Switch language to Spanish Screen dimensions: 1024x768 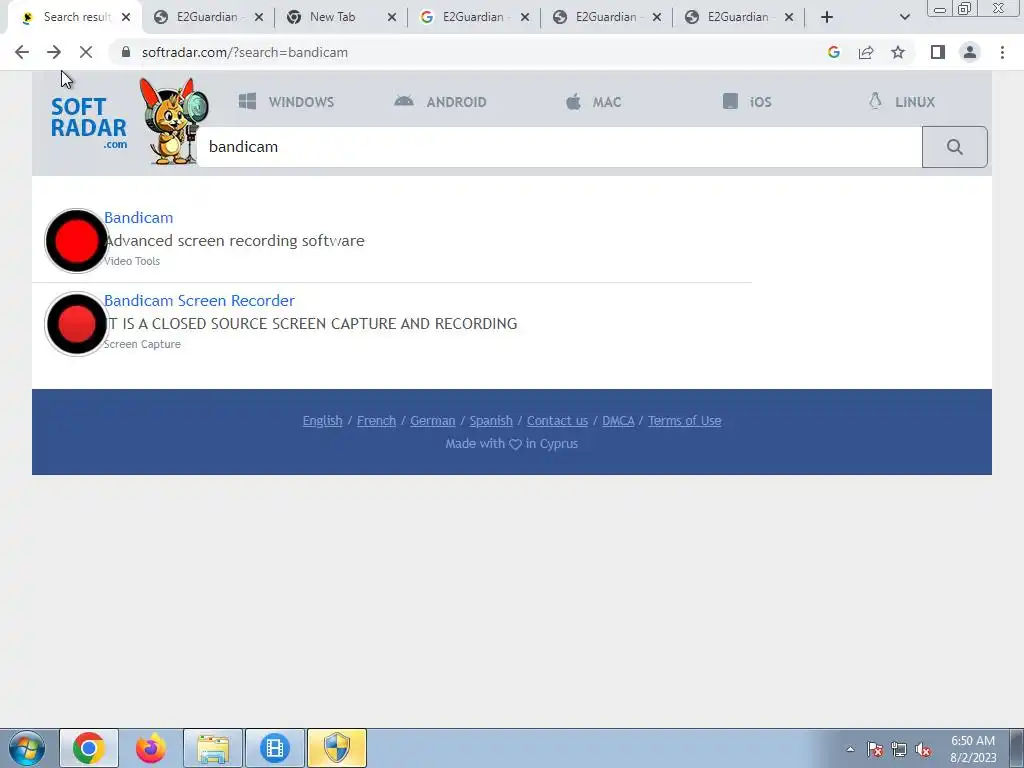[x=491, y=421]
